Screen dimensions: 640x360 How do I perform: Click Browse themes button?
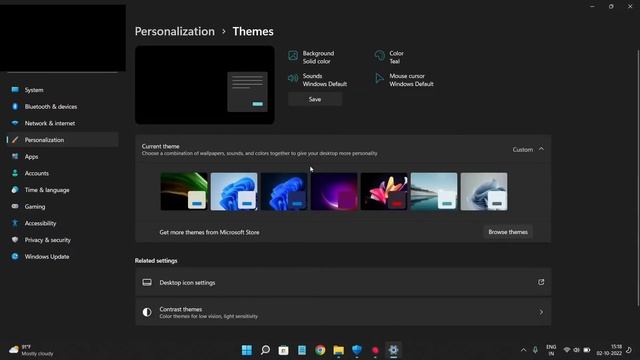[x=508, y=232]
